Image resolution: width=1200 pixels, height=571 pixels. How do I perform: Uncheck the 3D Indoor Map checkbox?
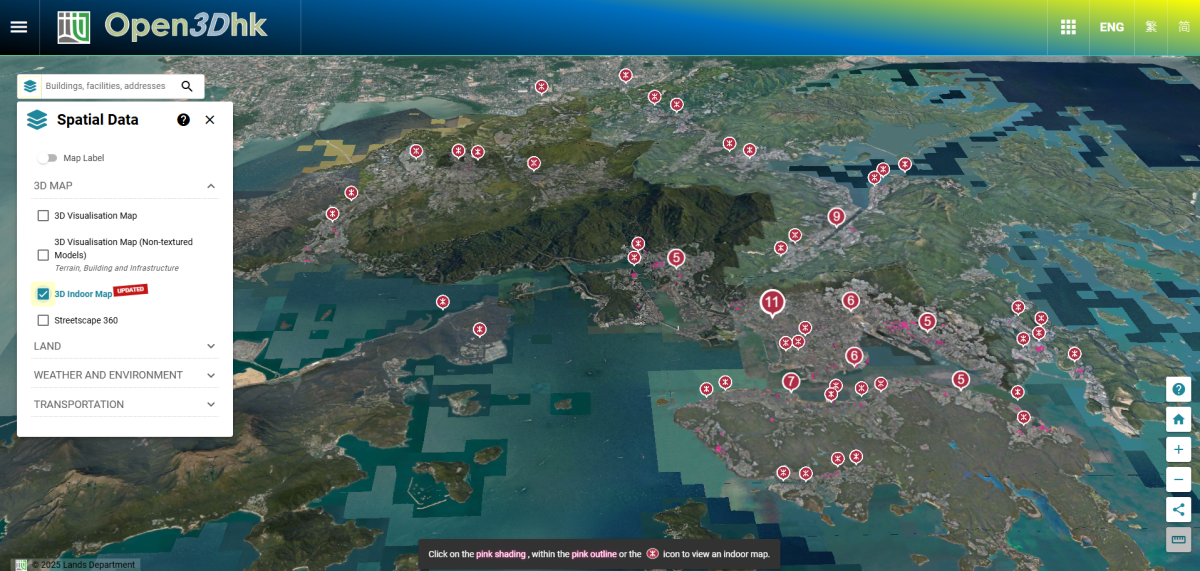tap(43, 294)
